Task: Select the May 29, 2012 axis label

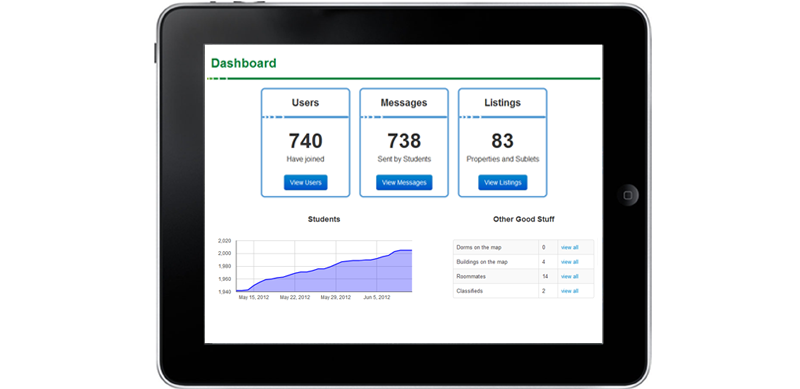Action: coord(335,297)
